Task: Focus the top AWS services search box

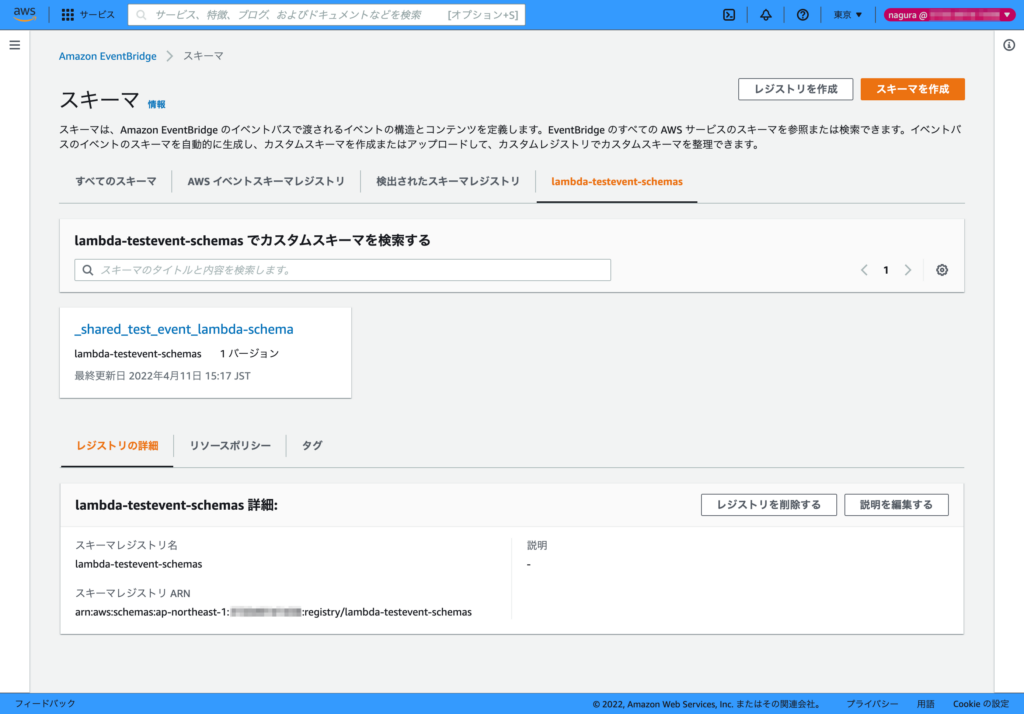Action: [x=327, y=15]
